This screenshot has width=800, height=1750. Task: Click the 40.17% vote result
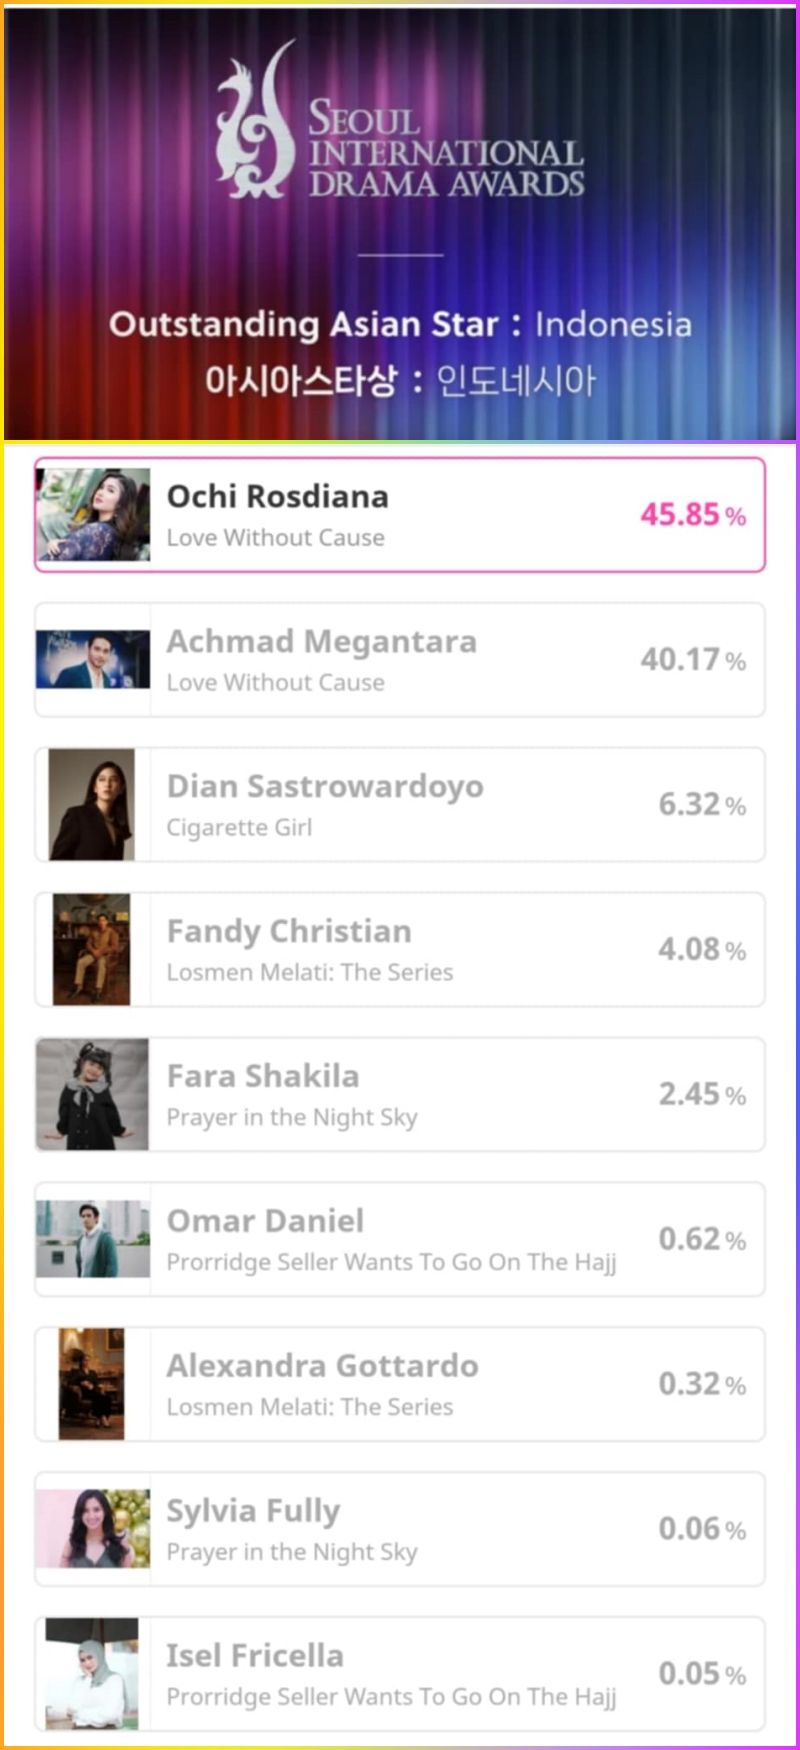(x=692, y=660)
